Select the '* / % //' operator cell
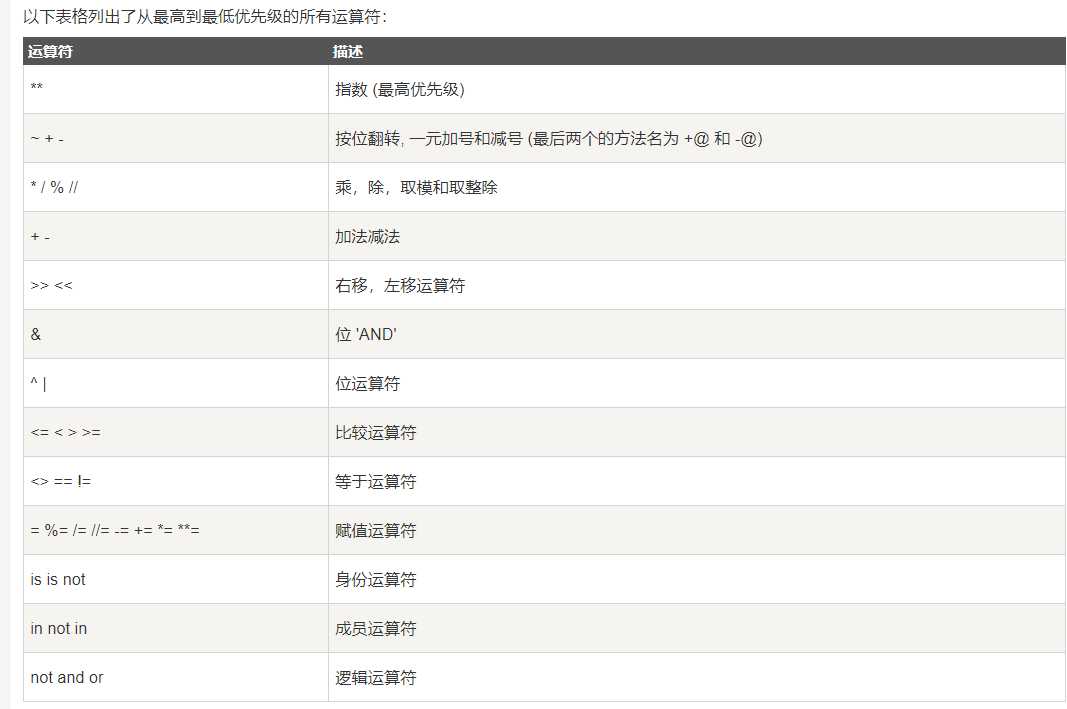 click(176, 187)
